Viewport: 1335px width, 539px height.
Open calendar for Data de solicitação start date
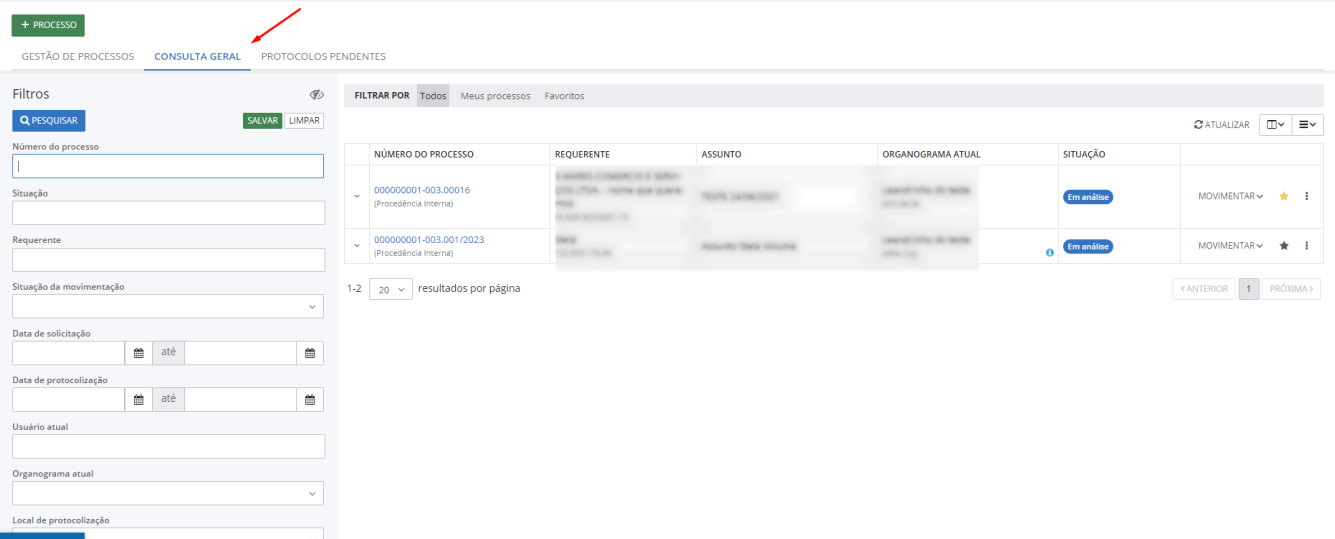[139, 353]
